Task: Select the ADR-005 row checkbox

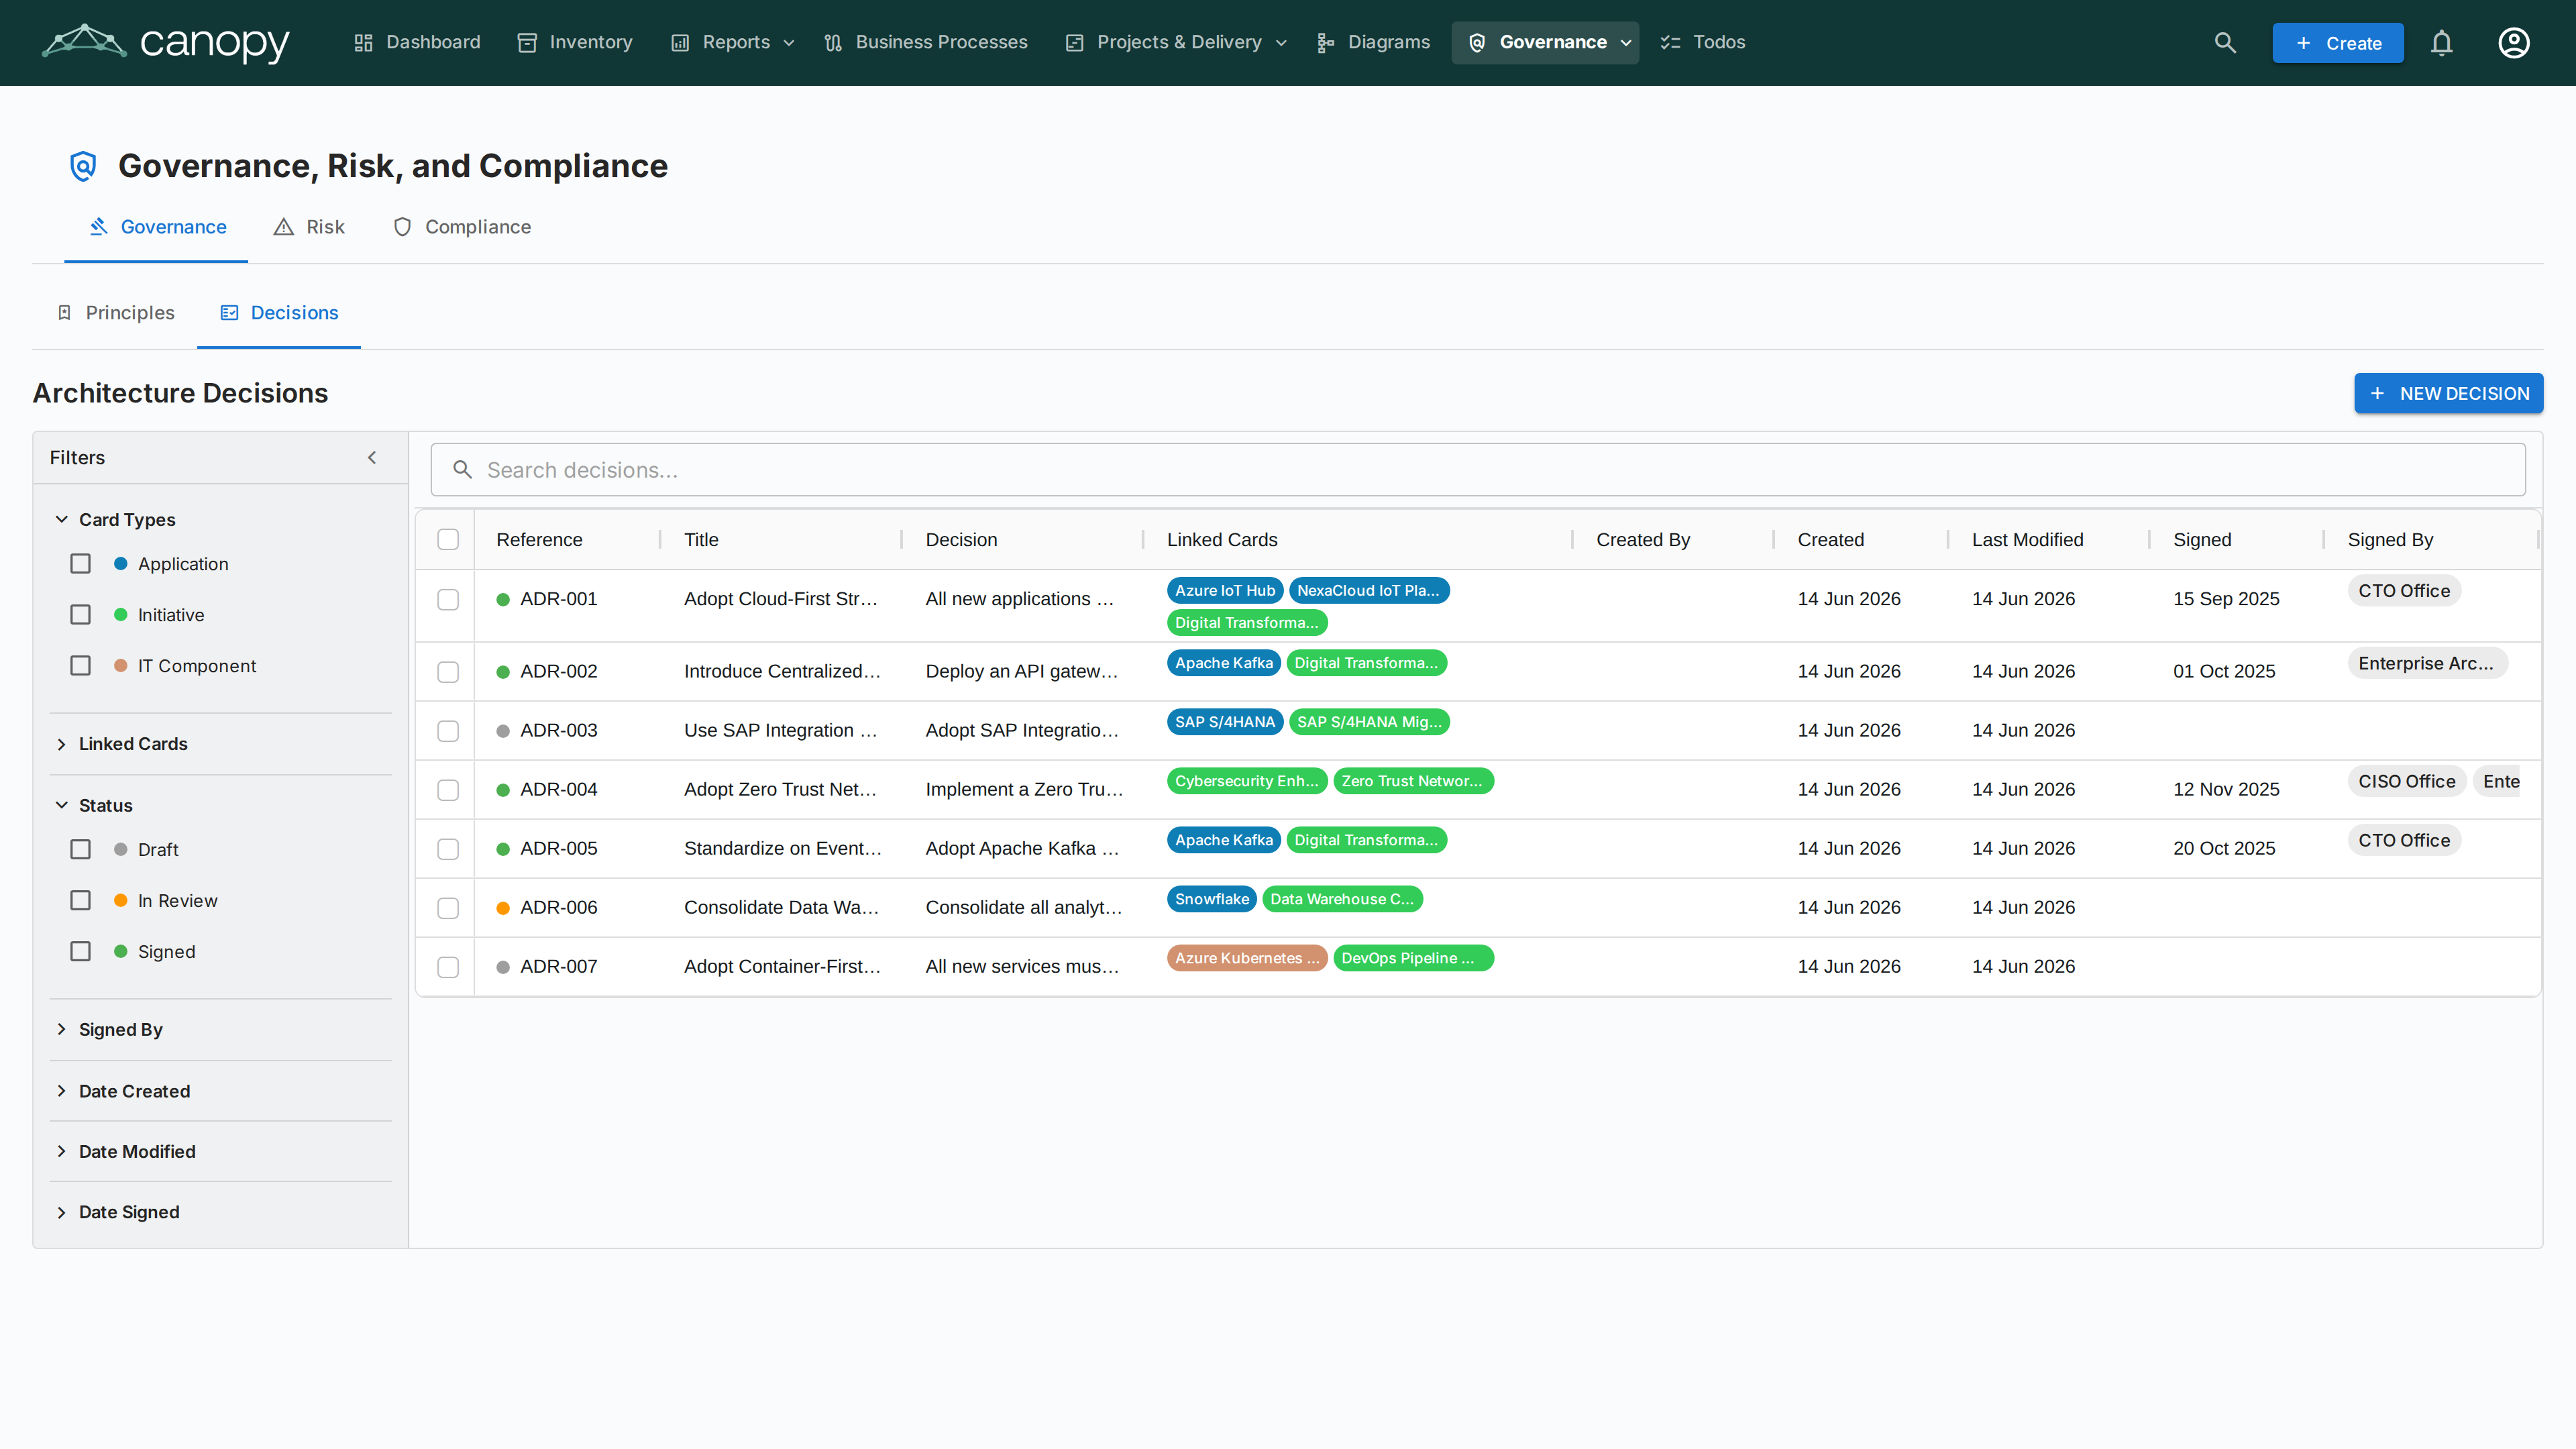Action: pyautogui.click(x=448, y=849)
